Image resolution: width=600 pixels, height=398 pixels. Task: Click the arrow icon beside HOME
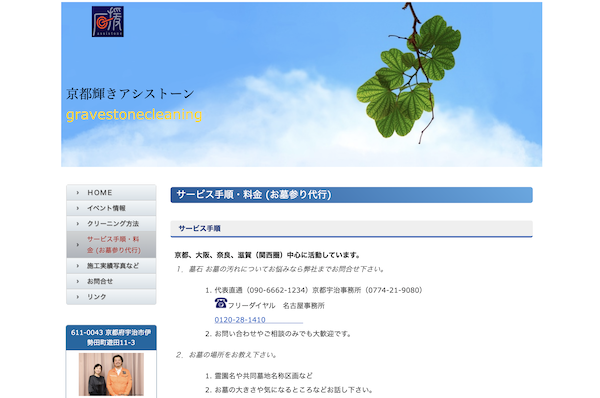[78, 192]
